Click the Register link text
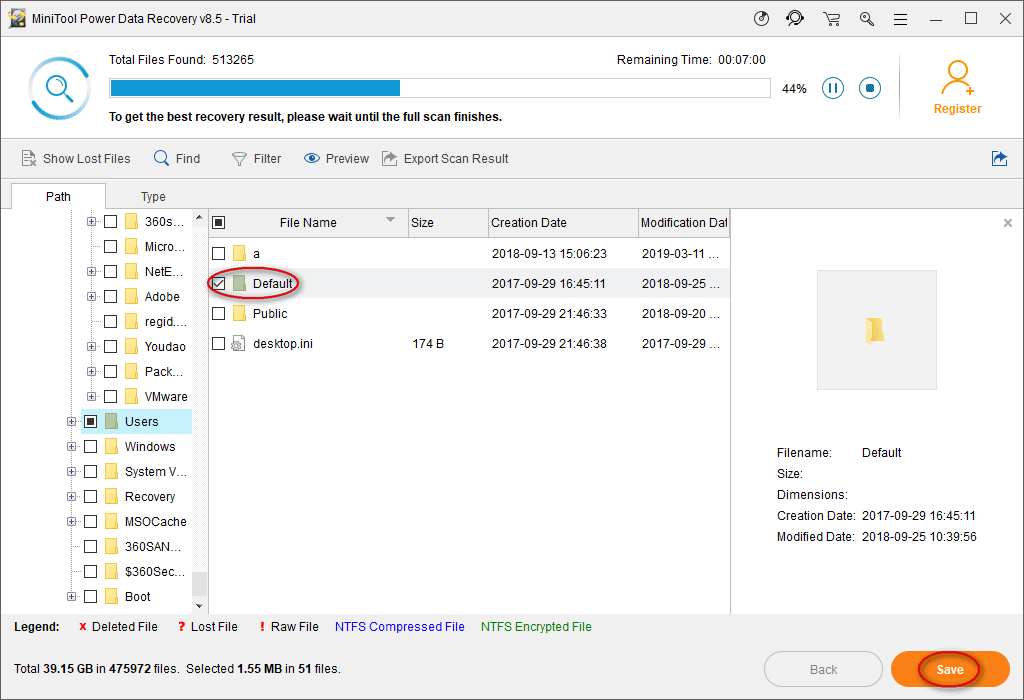Screen dimensions: 1024x700 tap(957, 109)
